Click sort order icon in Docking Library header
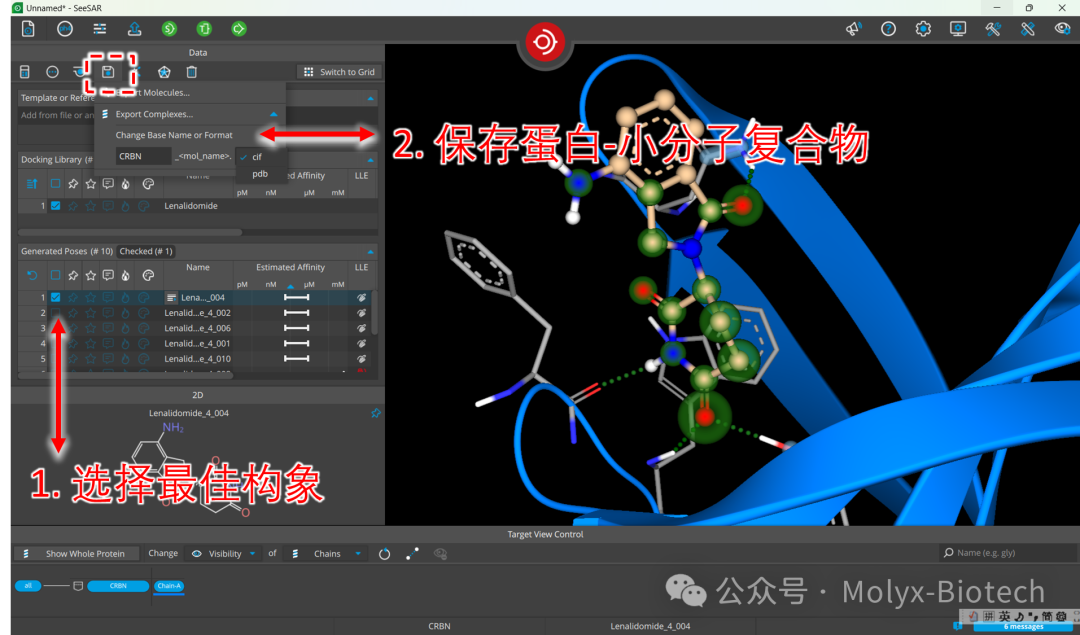Viewport: 1080px width, 635px height. (32, 184)
